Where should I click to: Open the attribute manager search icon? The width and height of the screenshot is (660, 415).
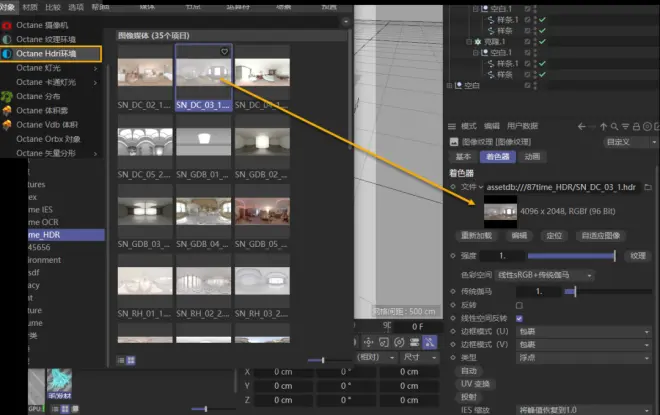[x=615, y=126]
